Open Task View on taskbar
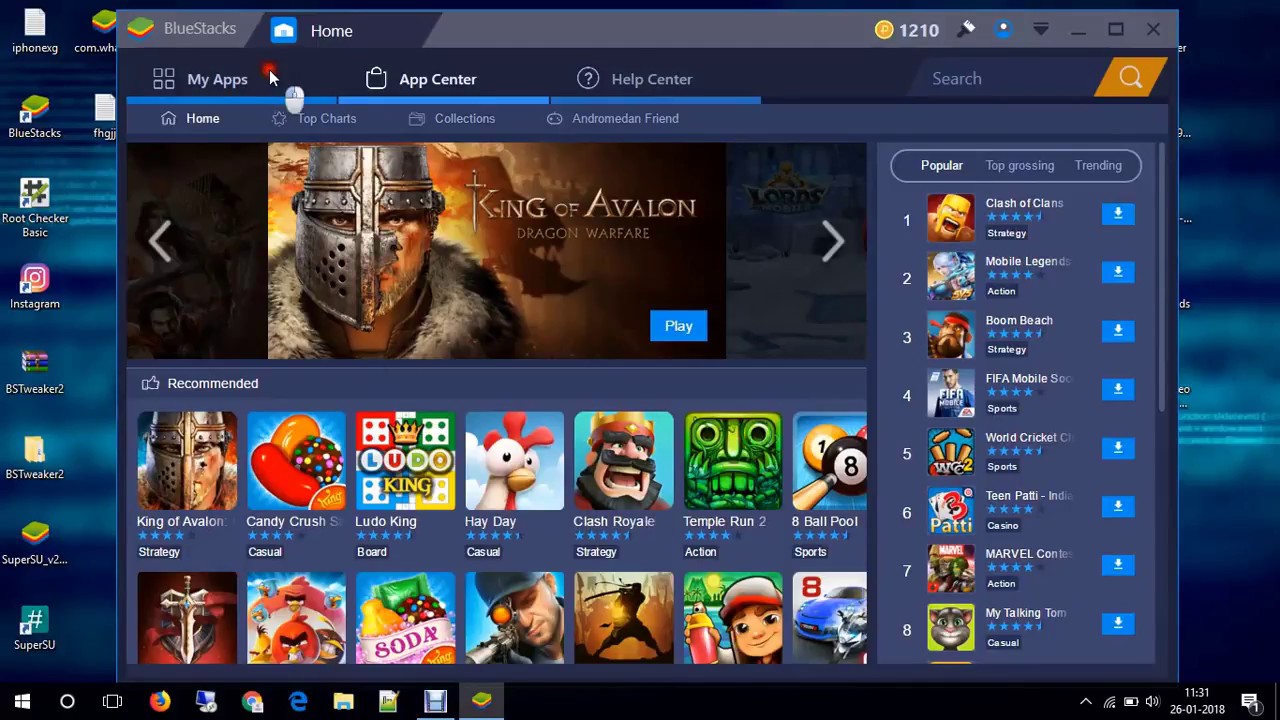 click(113, 701)
